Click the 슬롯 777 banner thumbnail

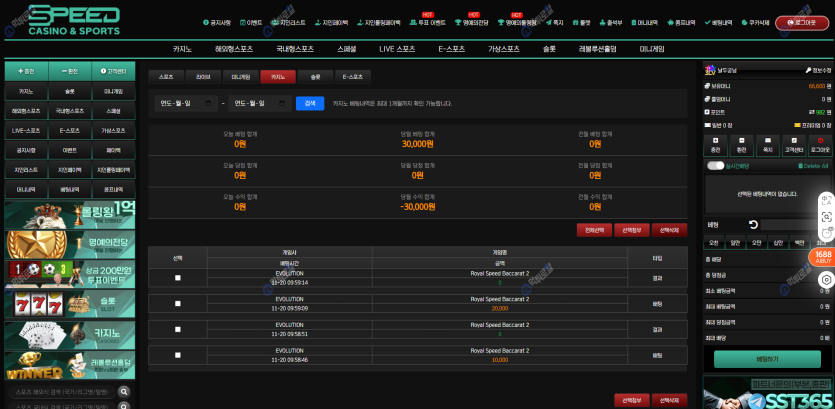pos(69,304)
